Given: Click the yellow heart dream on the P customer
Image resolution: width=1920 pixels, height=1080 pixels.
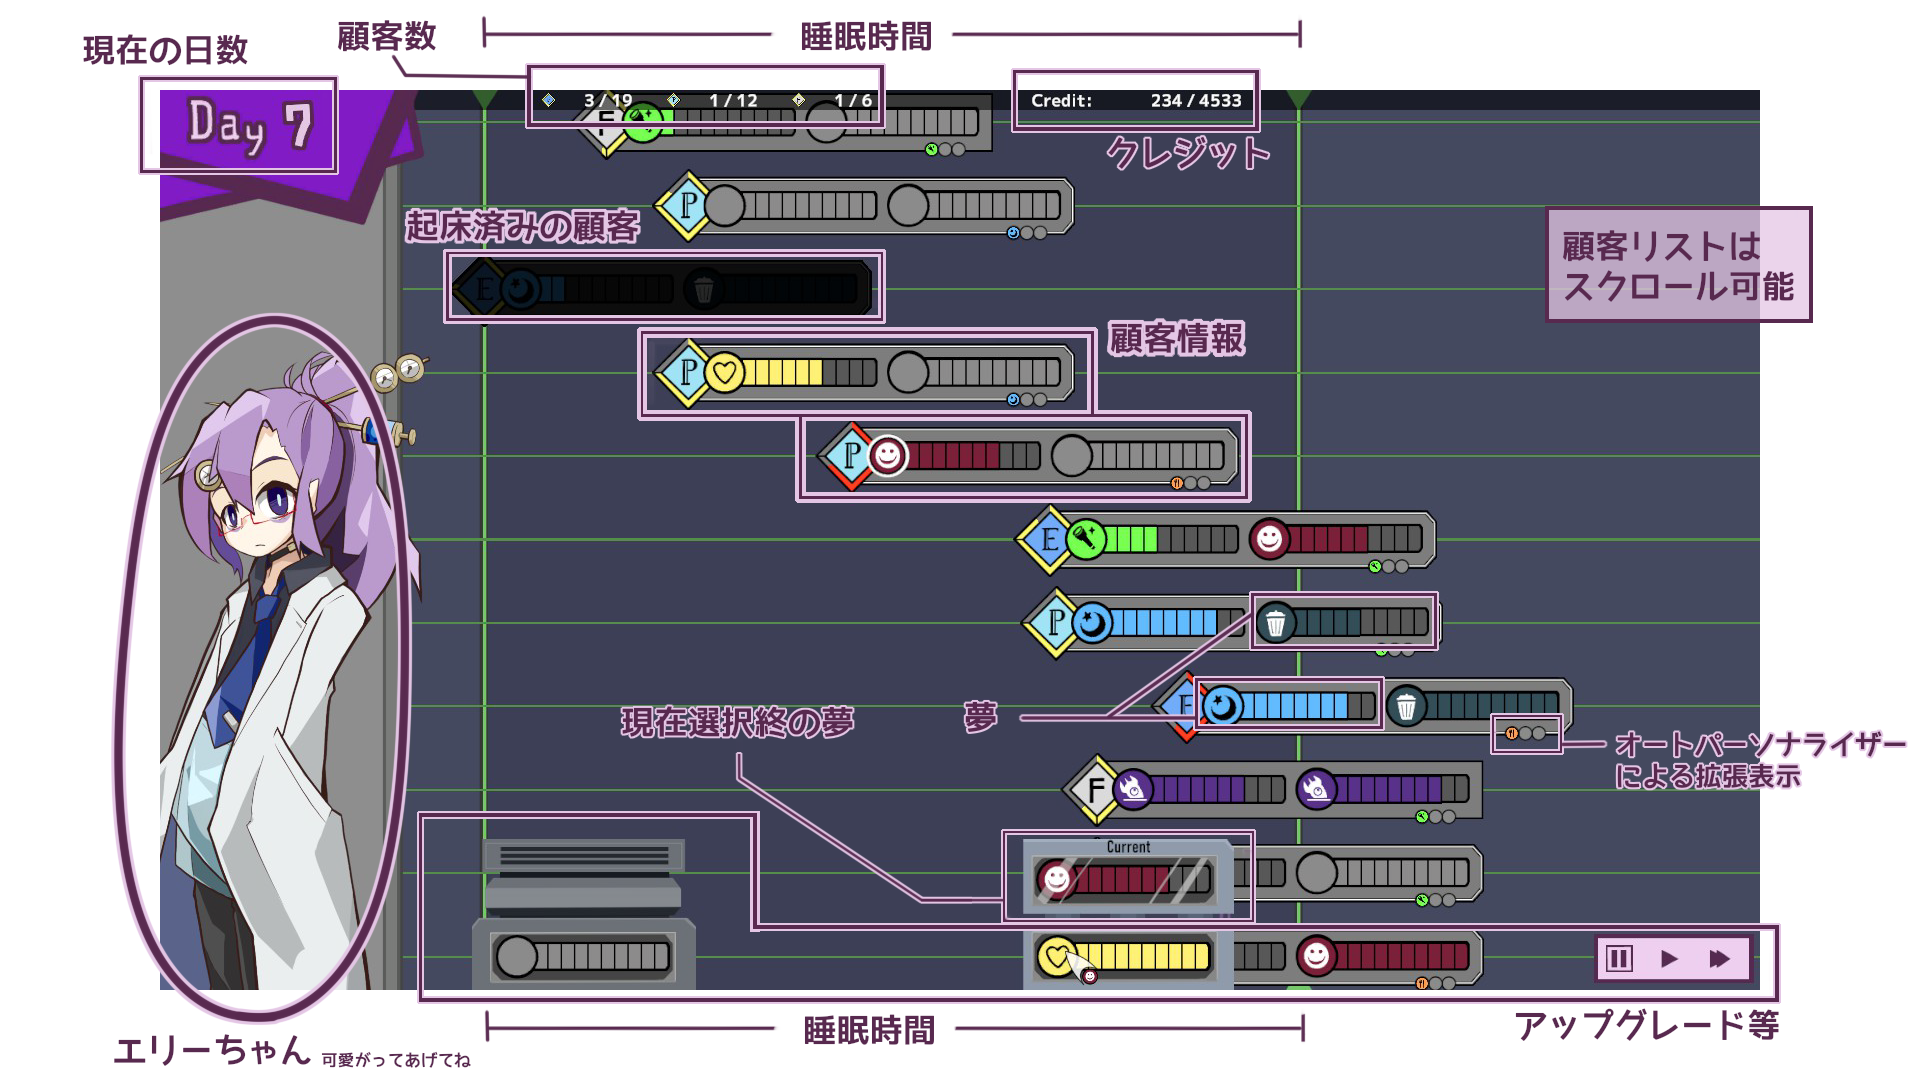Looking at the screenshot, I should click(726, 373).
